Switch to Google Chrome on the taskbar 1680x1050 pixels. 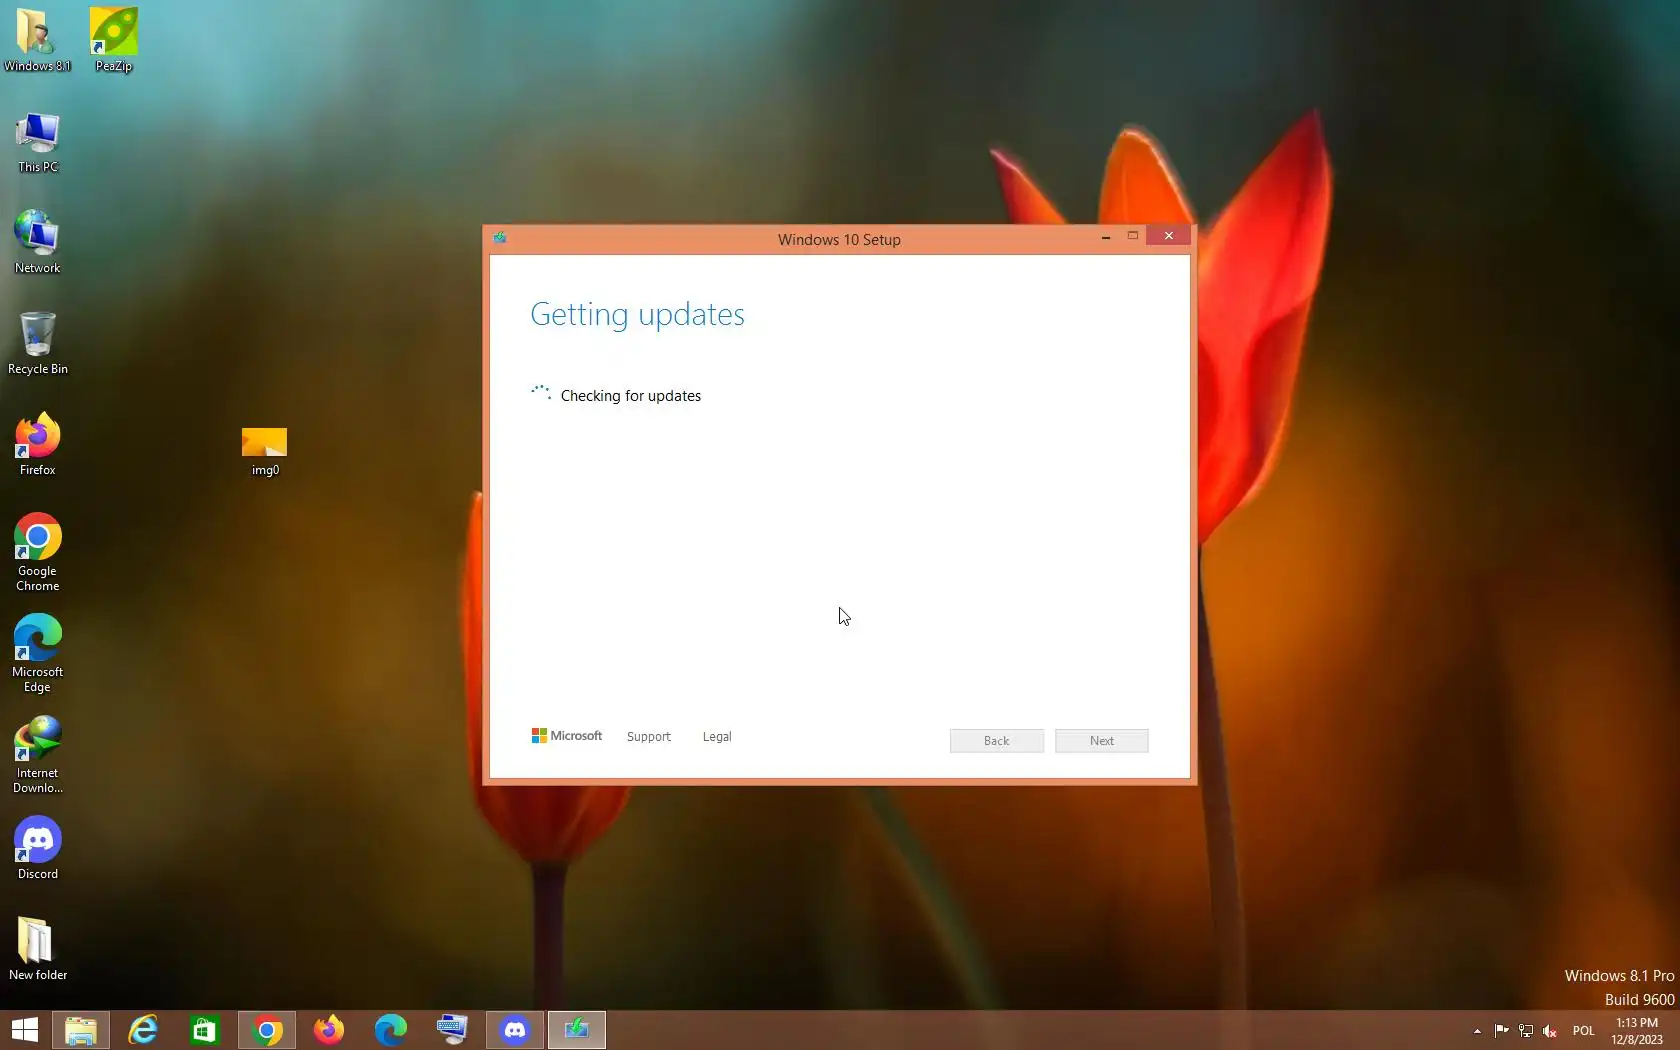(267, 1030)
